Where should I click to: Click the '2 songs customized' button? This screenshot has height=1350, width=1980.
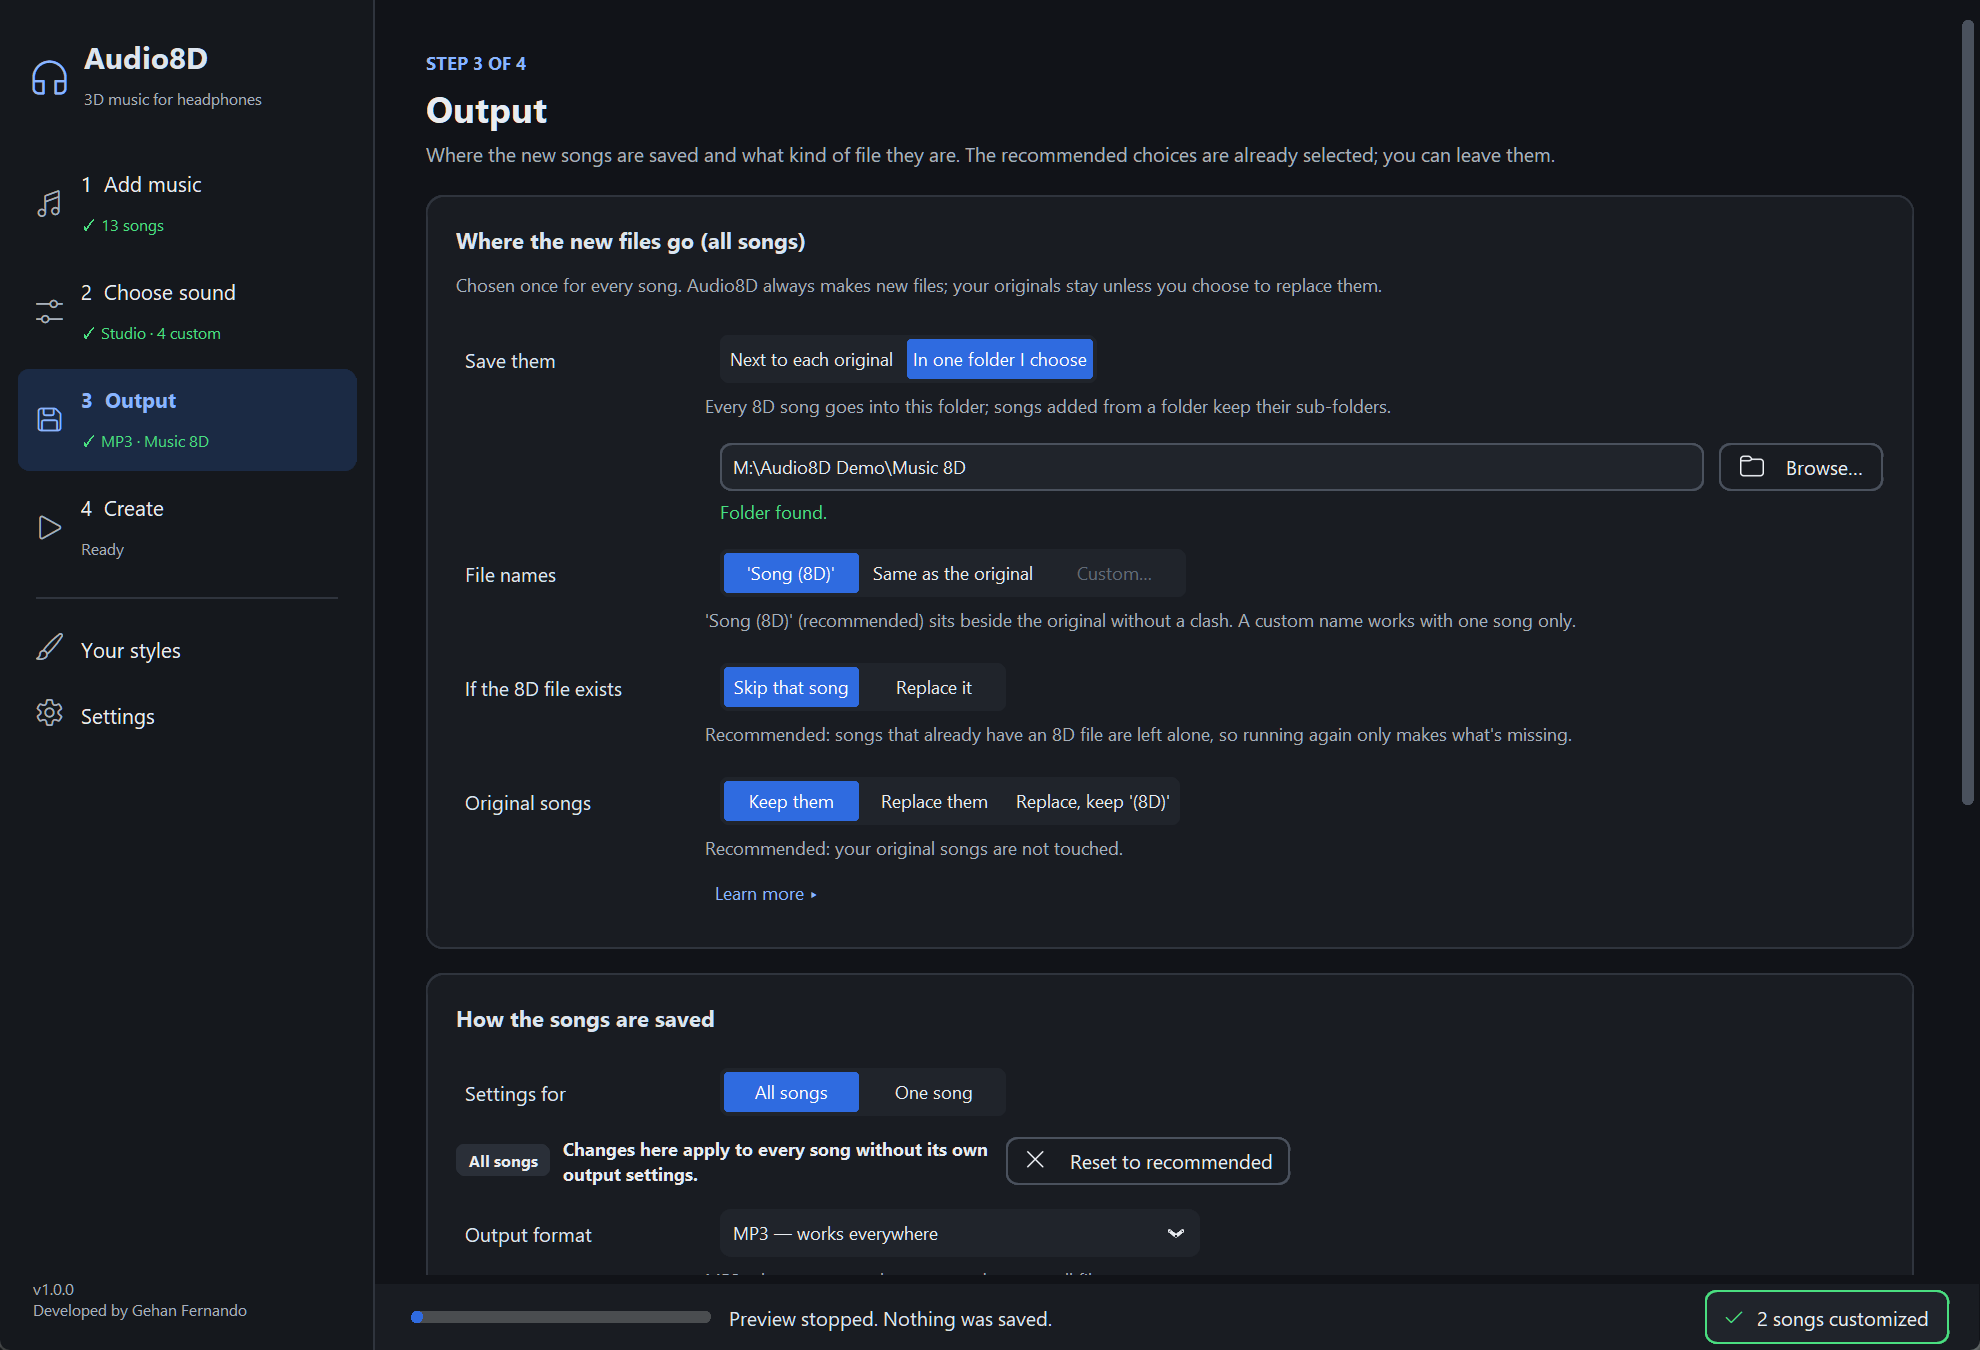1826,1318
